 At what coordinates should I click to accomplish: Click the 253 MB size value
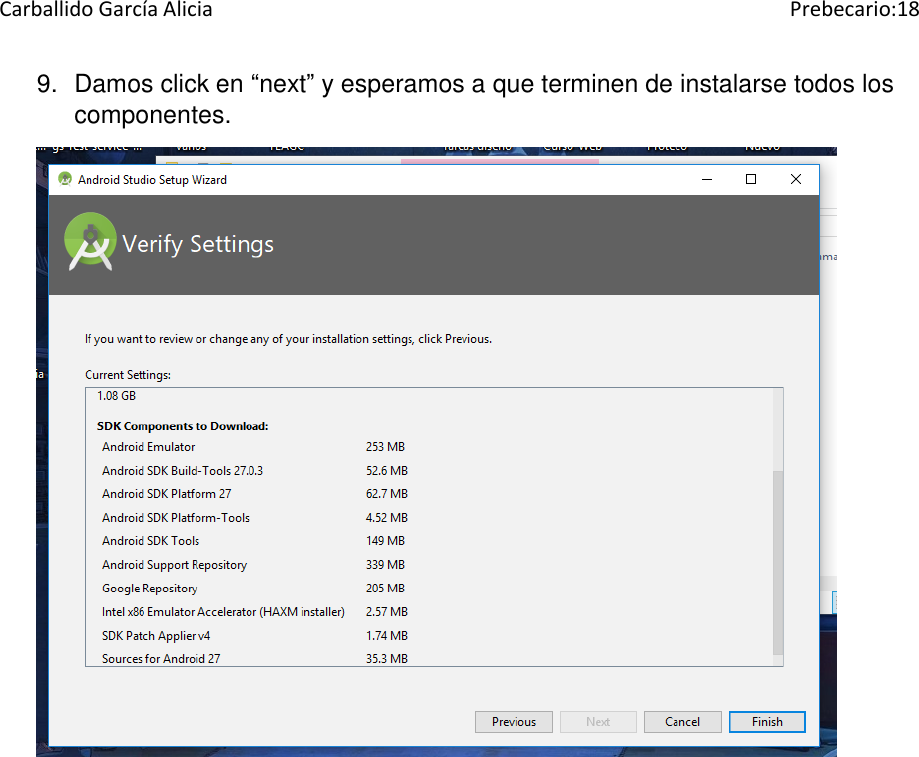[385, 447]
